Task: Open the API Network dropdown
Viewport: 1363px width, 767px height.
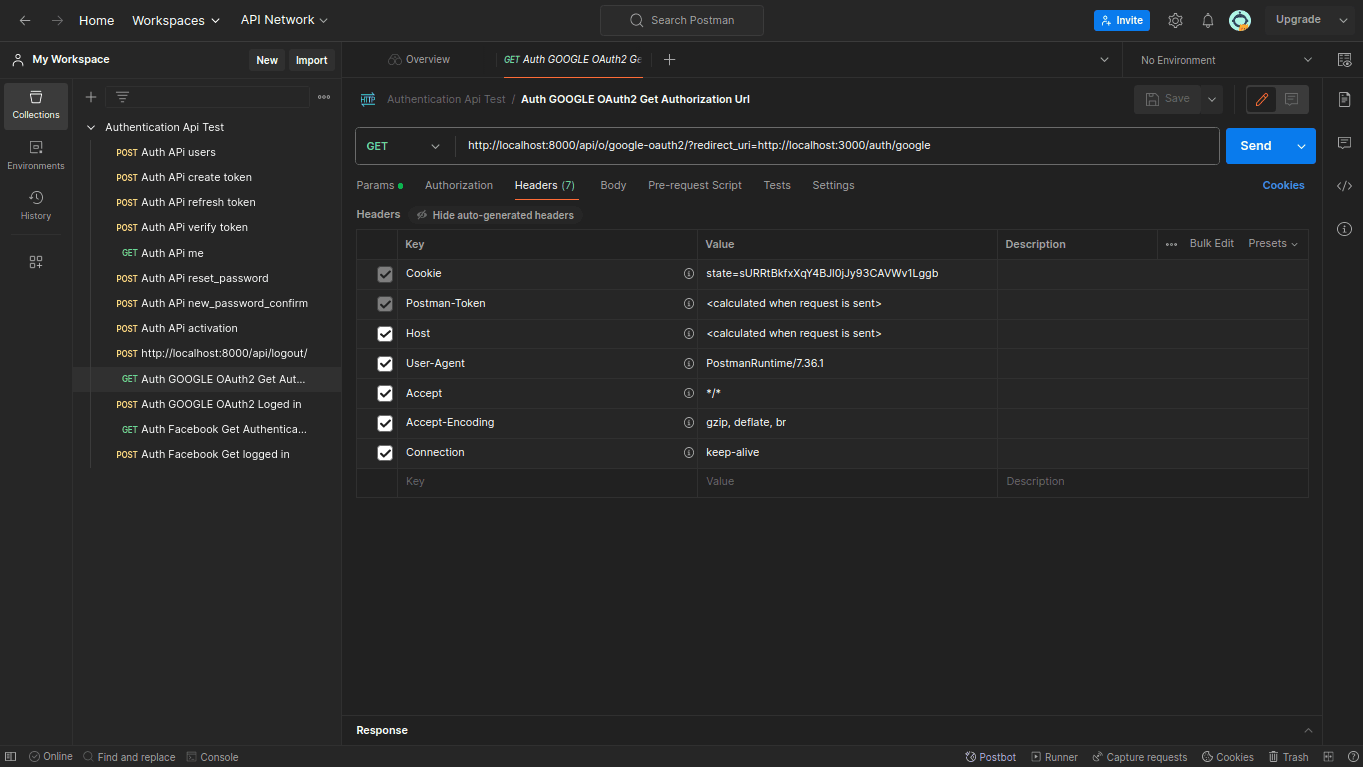Action: click(x=284, y=20)
